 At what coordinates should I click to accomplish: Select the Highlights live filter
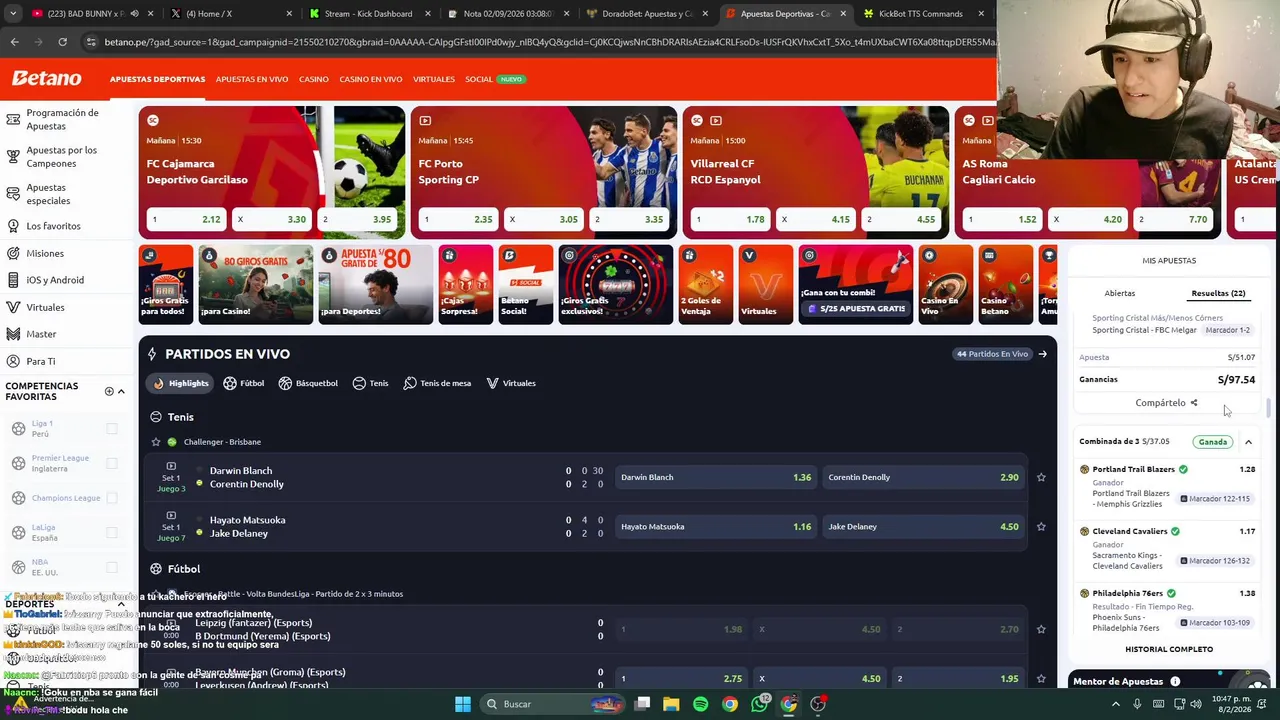tap(181, 383)
